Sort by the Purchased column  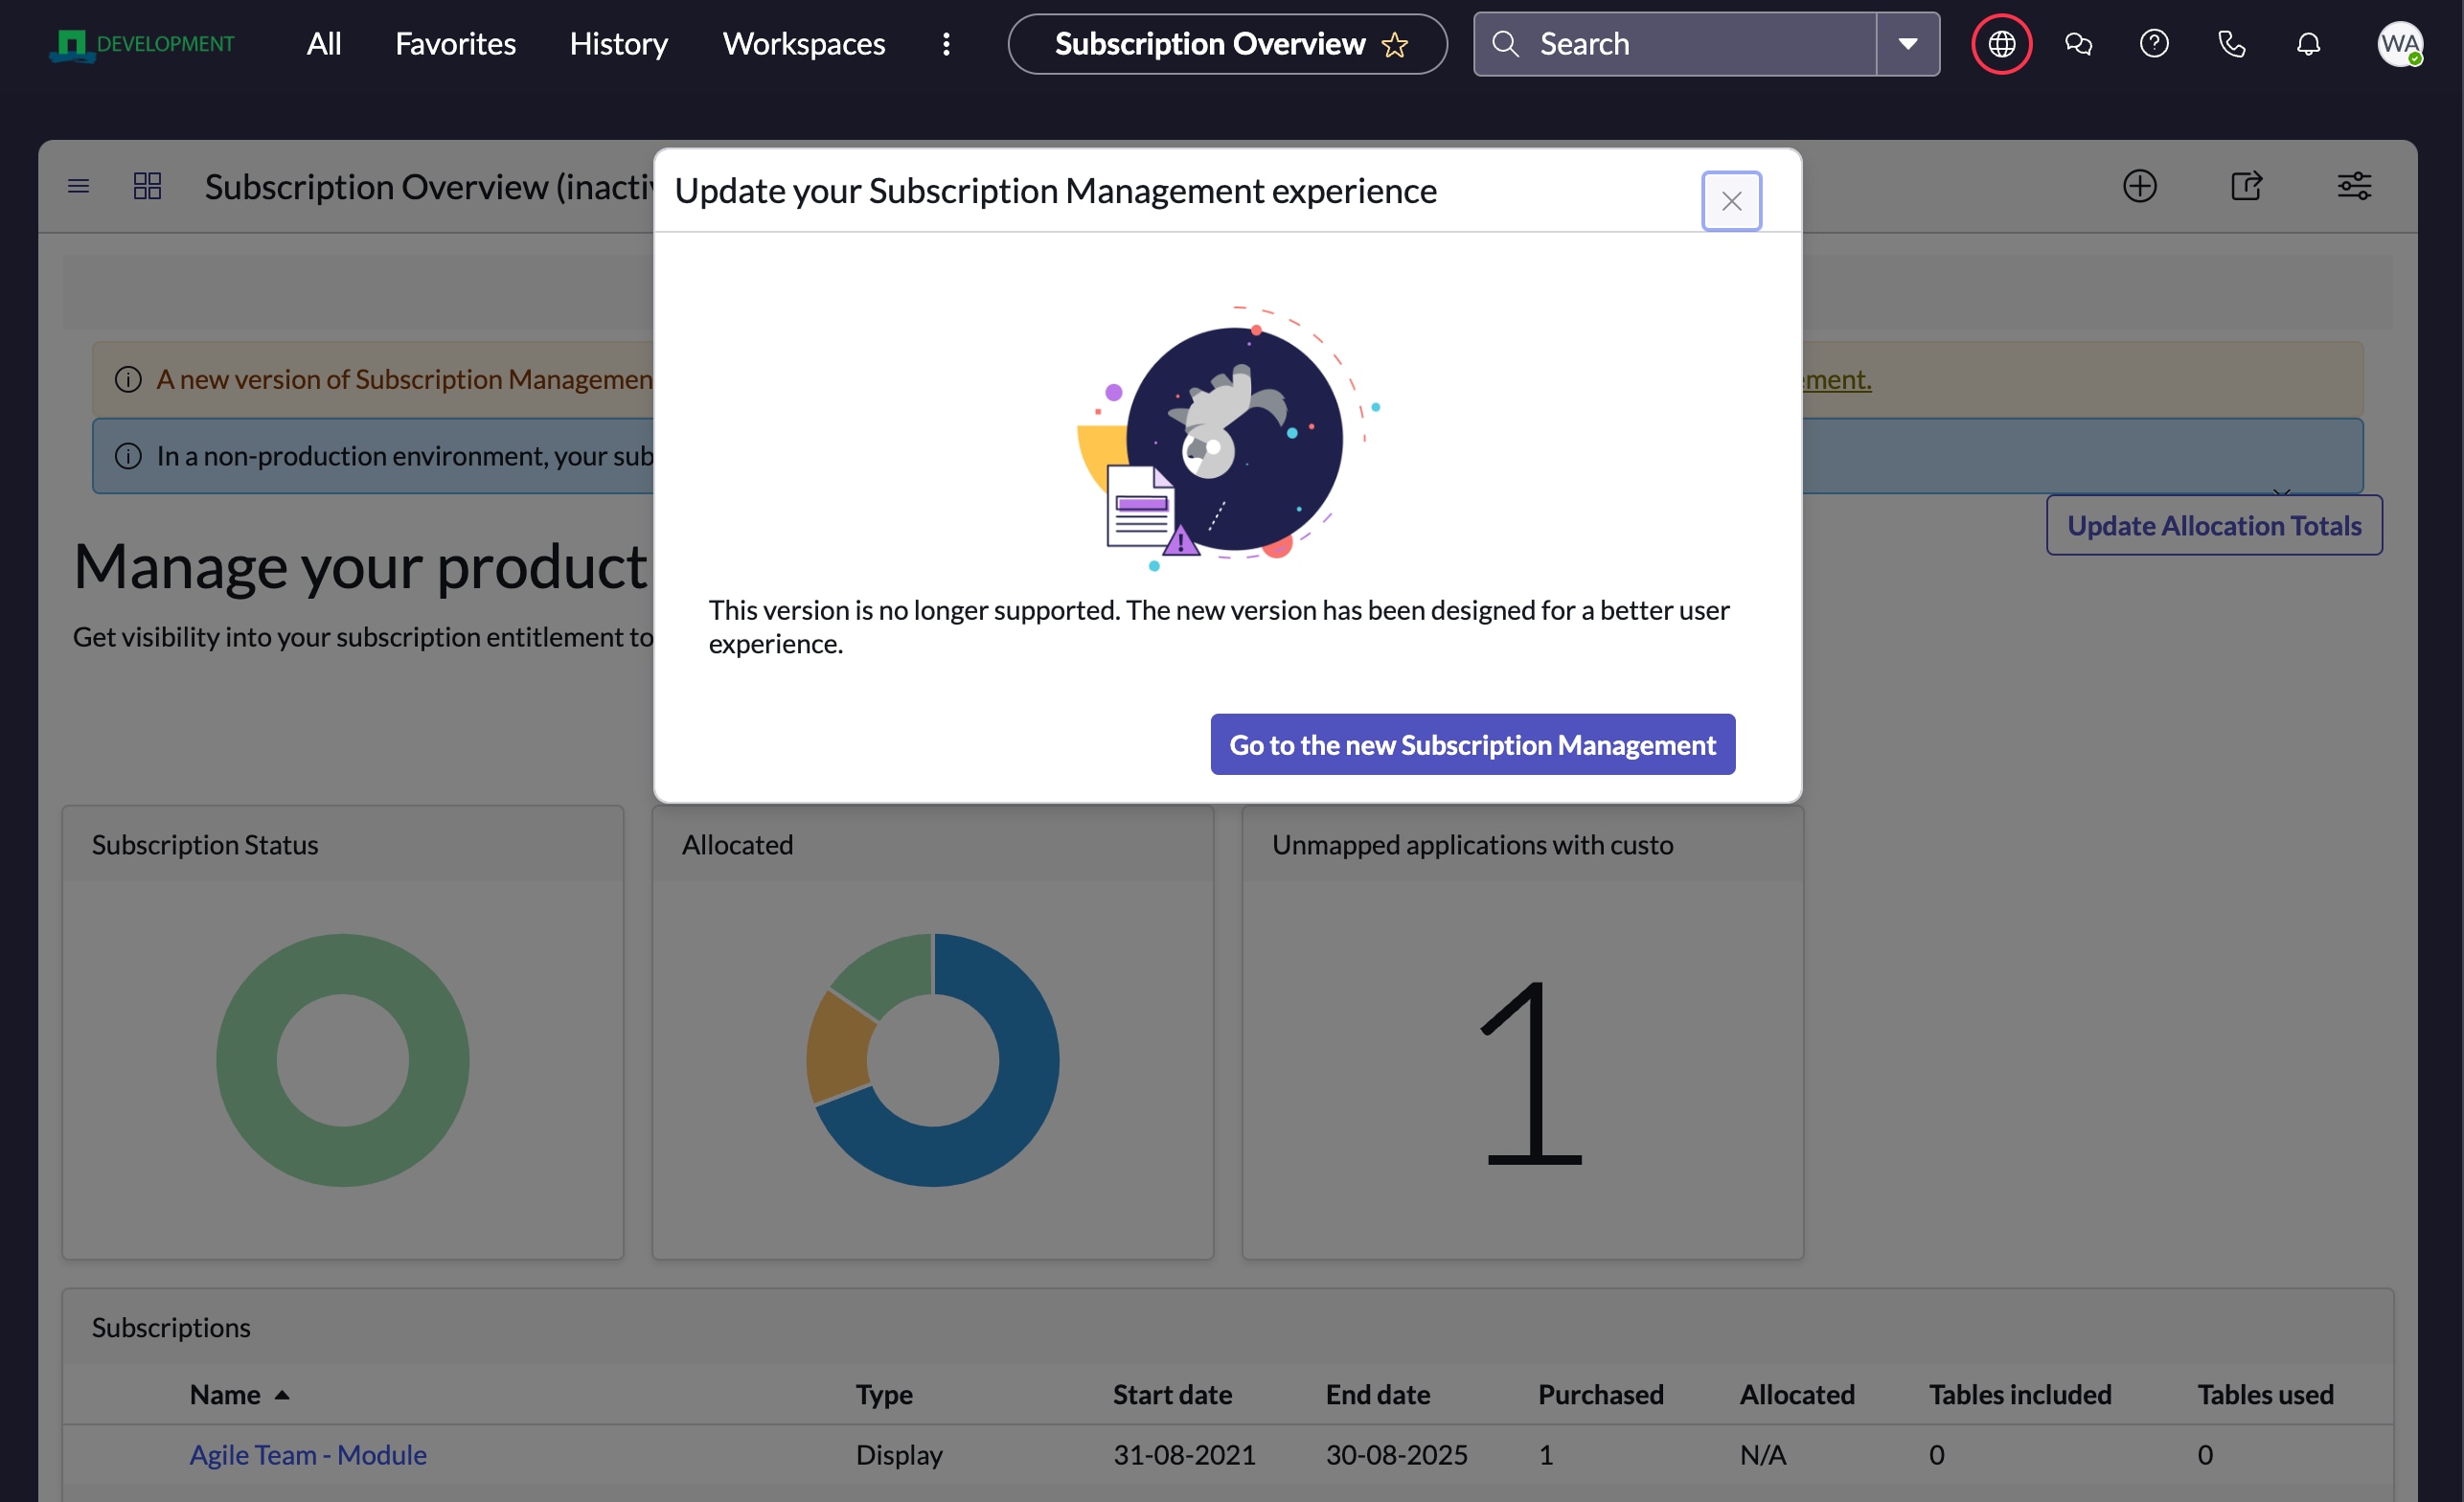point(1600,1394)
